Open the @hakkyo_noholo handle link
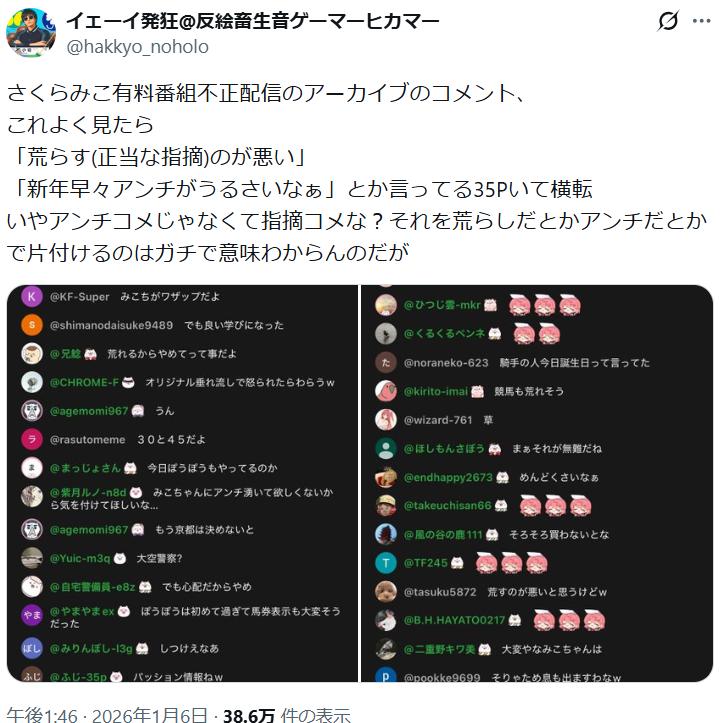 click(137, 47)
